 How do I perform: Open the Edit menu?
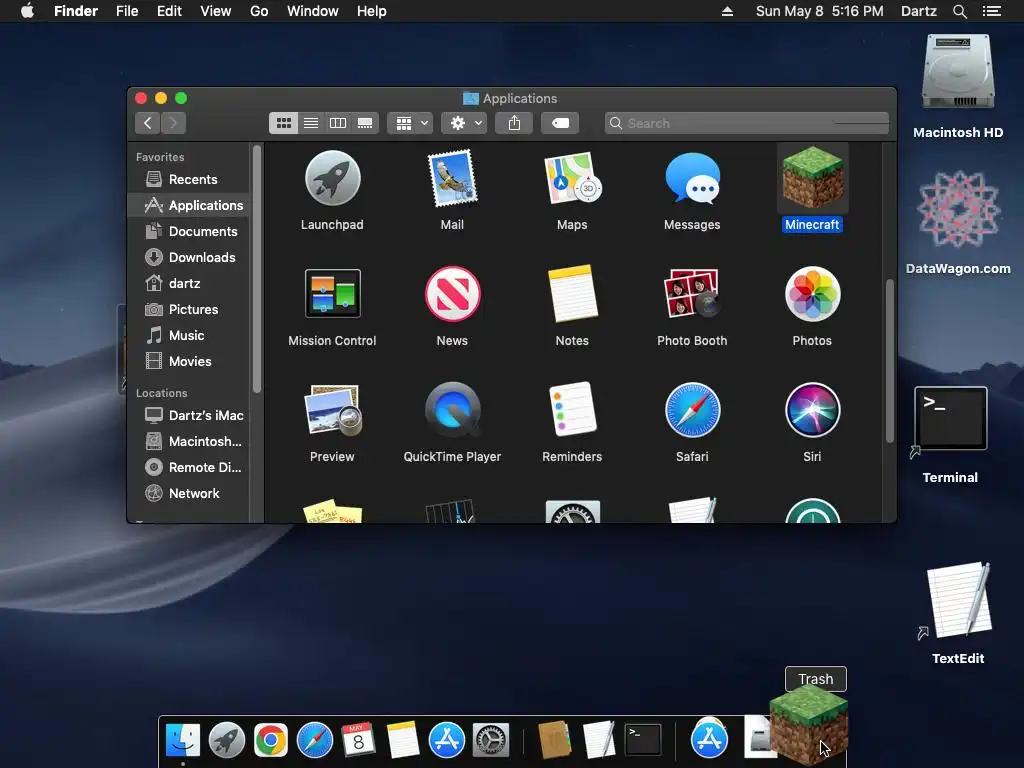click(169, 11)
